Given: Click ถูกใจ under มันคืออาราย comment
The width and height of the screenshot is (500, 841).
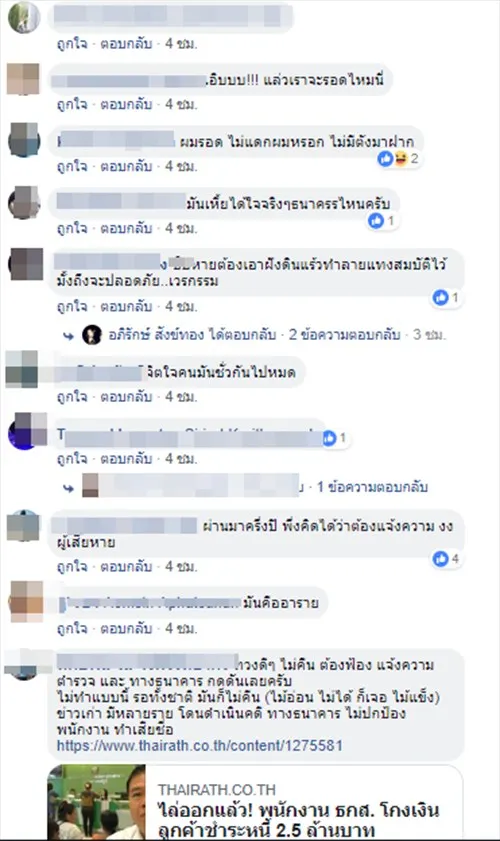Looking at the screenshot, I should pos(72,628).
